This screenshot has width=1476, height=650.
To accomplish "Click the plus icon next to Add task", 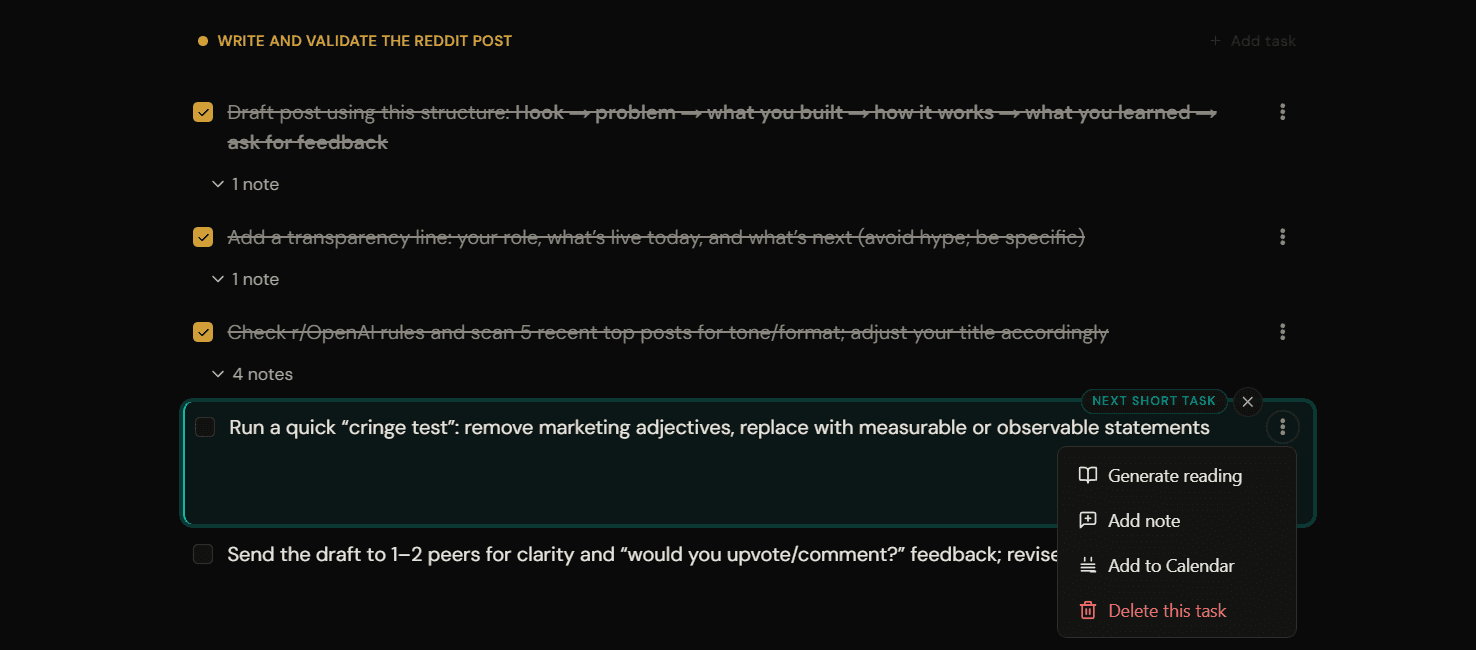I will [1214, 41].
